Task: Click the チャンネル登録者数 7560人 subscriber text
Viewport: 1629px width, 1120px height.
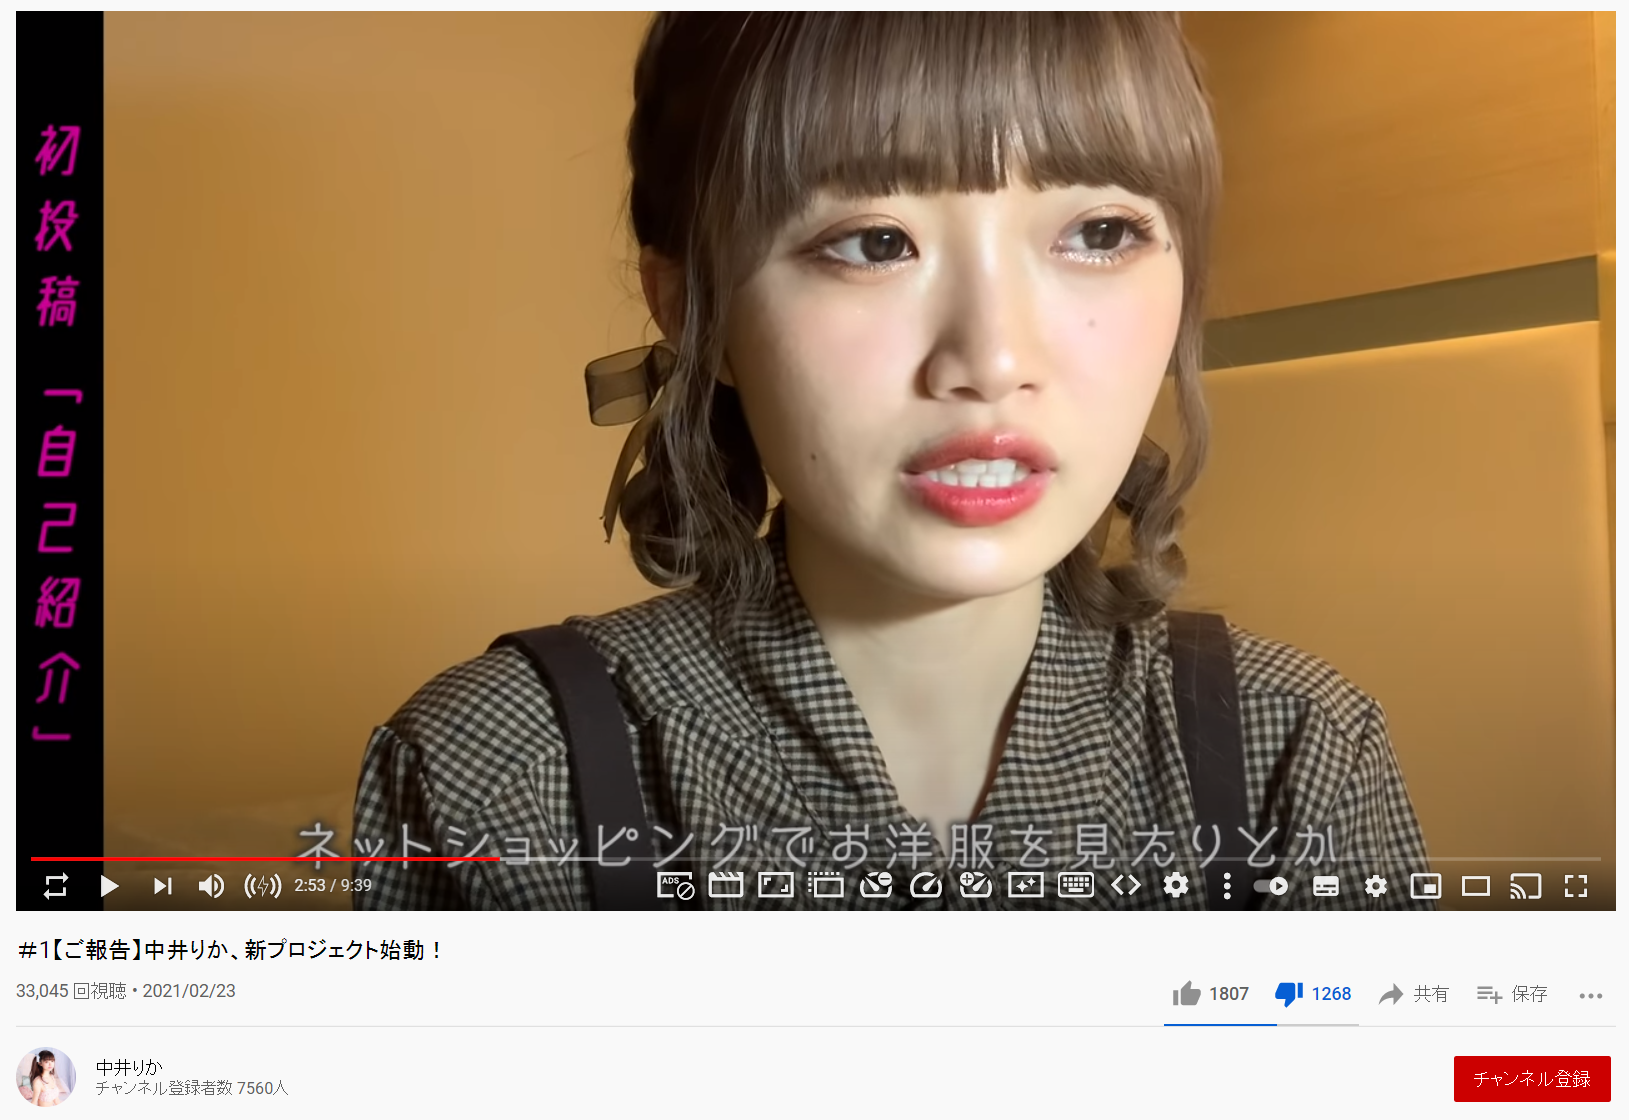Action: click(192, 1088)
